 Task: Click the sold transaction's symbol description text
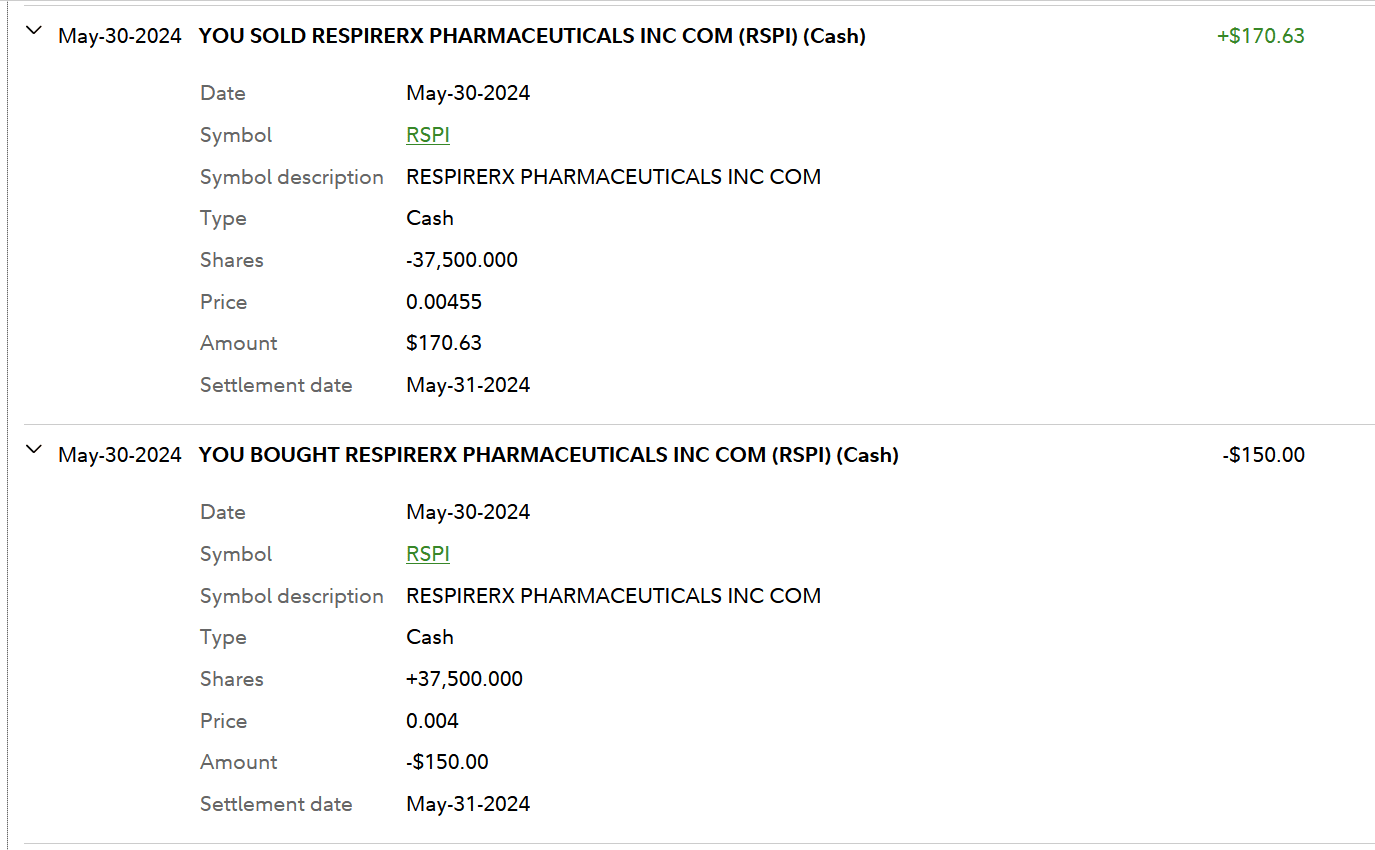pyautogui.click(x=613, y=177)
